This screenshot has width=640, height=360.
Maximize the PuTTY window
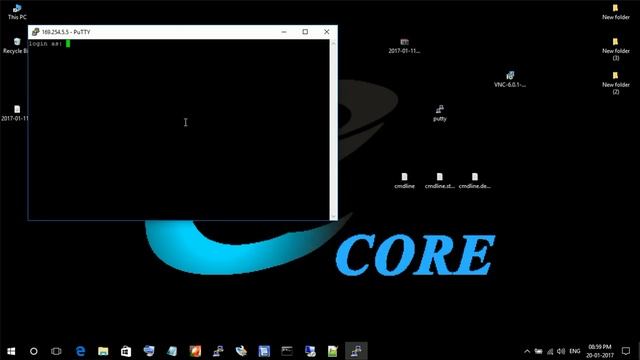tap(305, 32)
